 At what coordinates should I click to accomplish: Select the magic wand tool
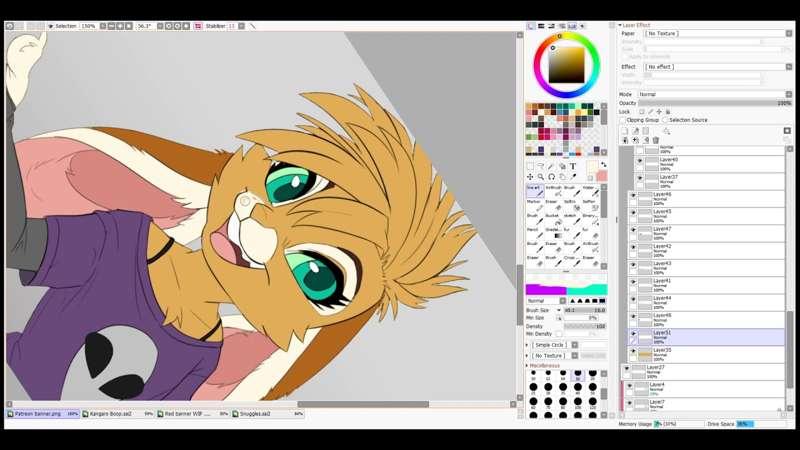click(x=552, y=166)
